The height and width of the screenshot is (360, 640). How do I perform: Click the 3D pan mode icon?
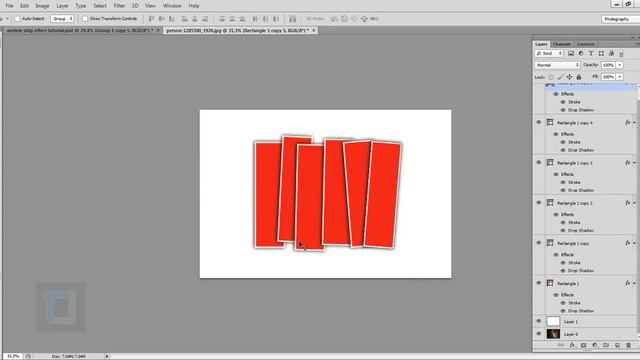tap(354, 19)
